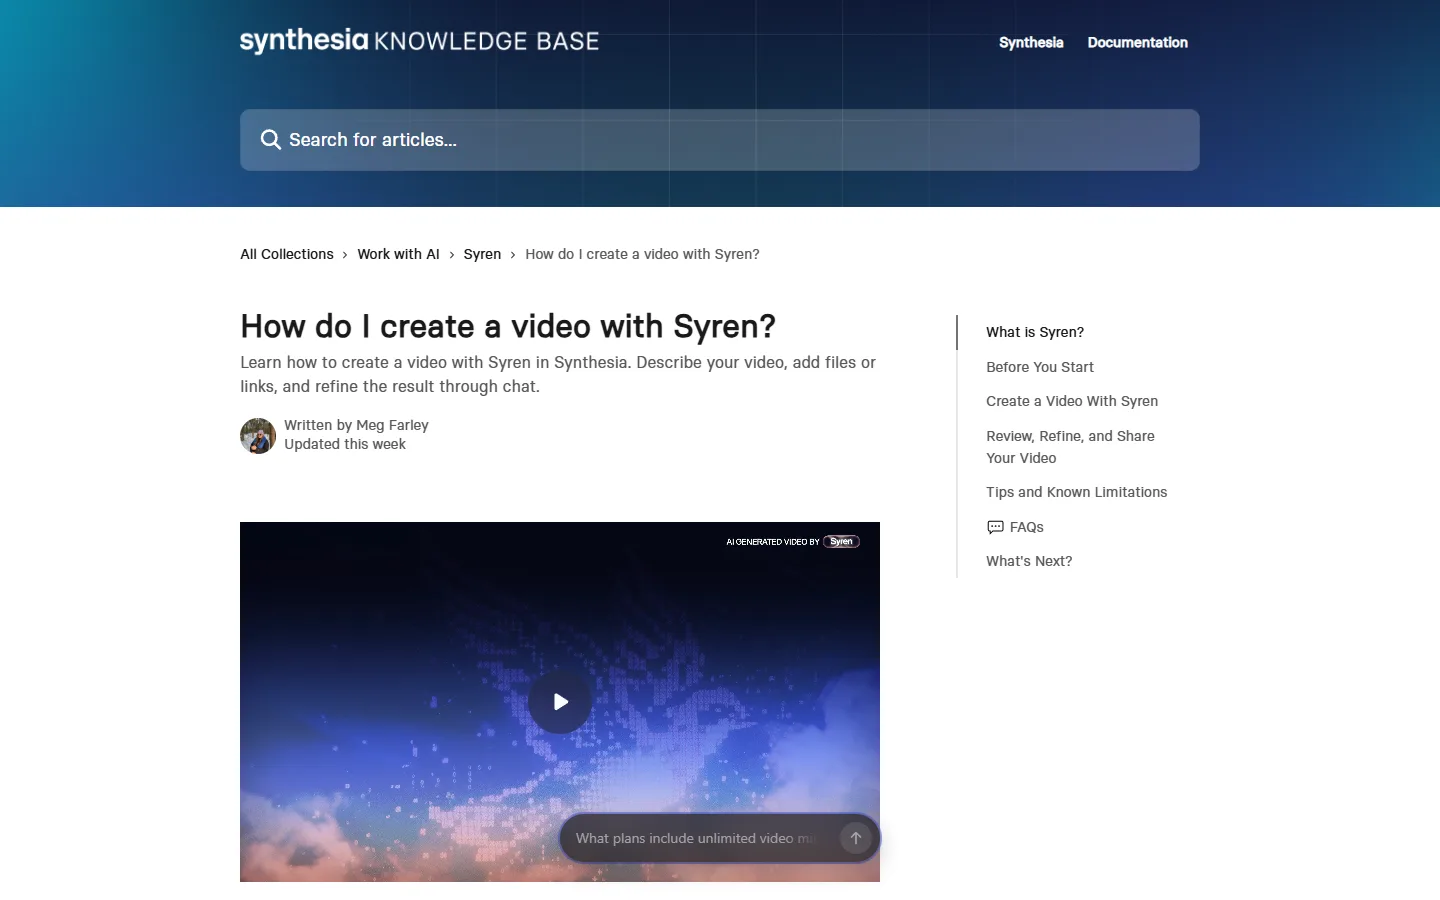This screenshot has width=1440, height=900.
Task: Click Meg Farley's author avatar
Action: [x=258, y=436]
